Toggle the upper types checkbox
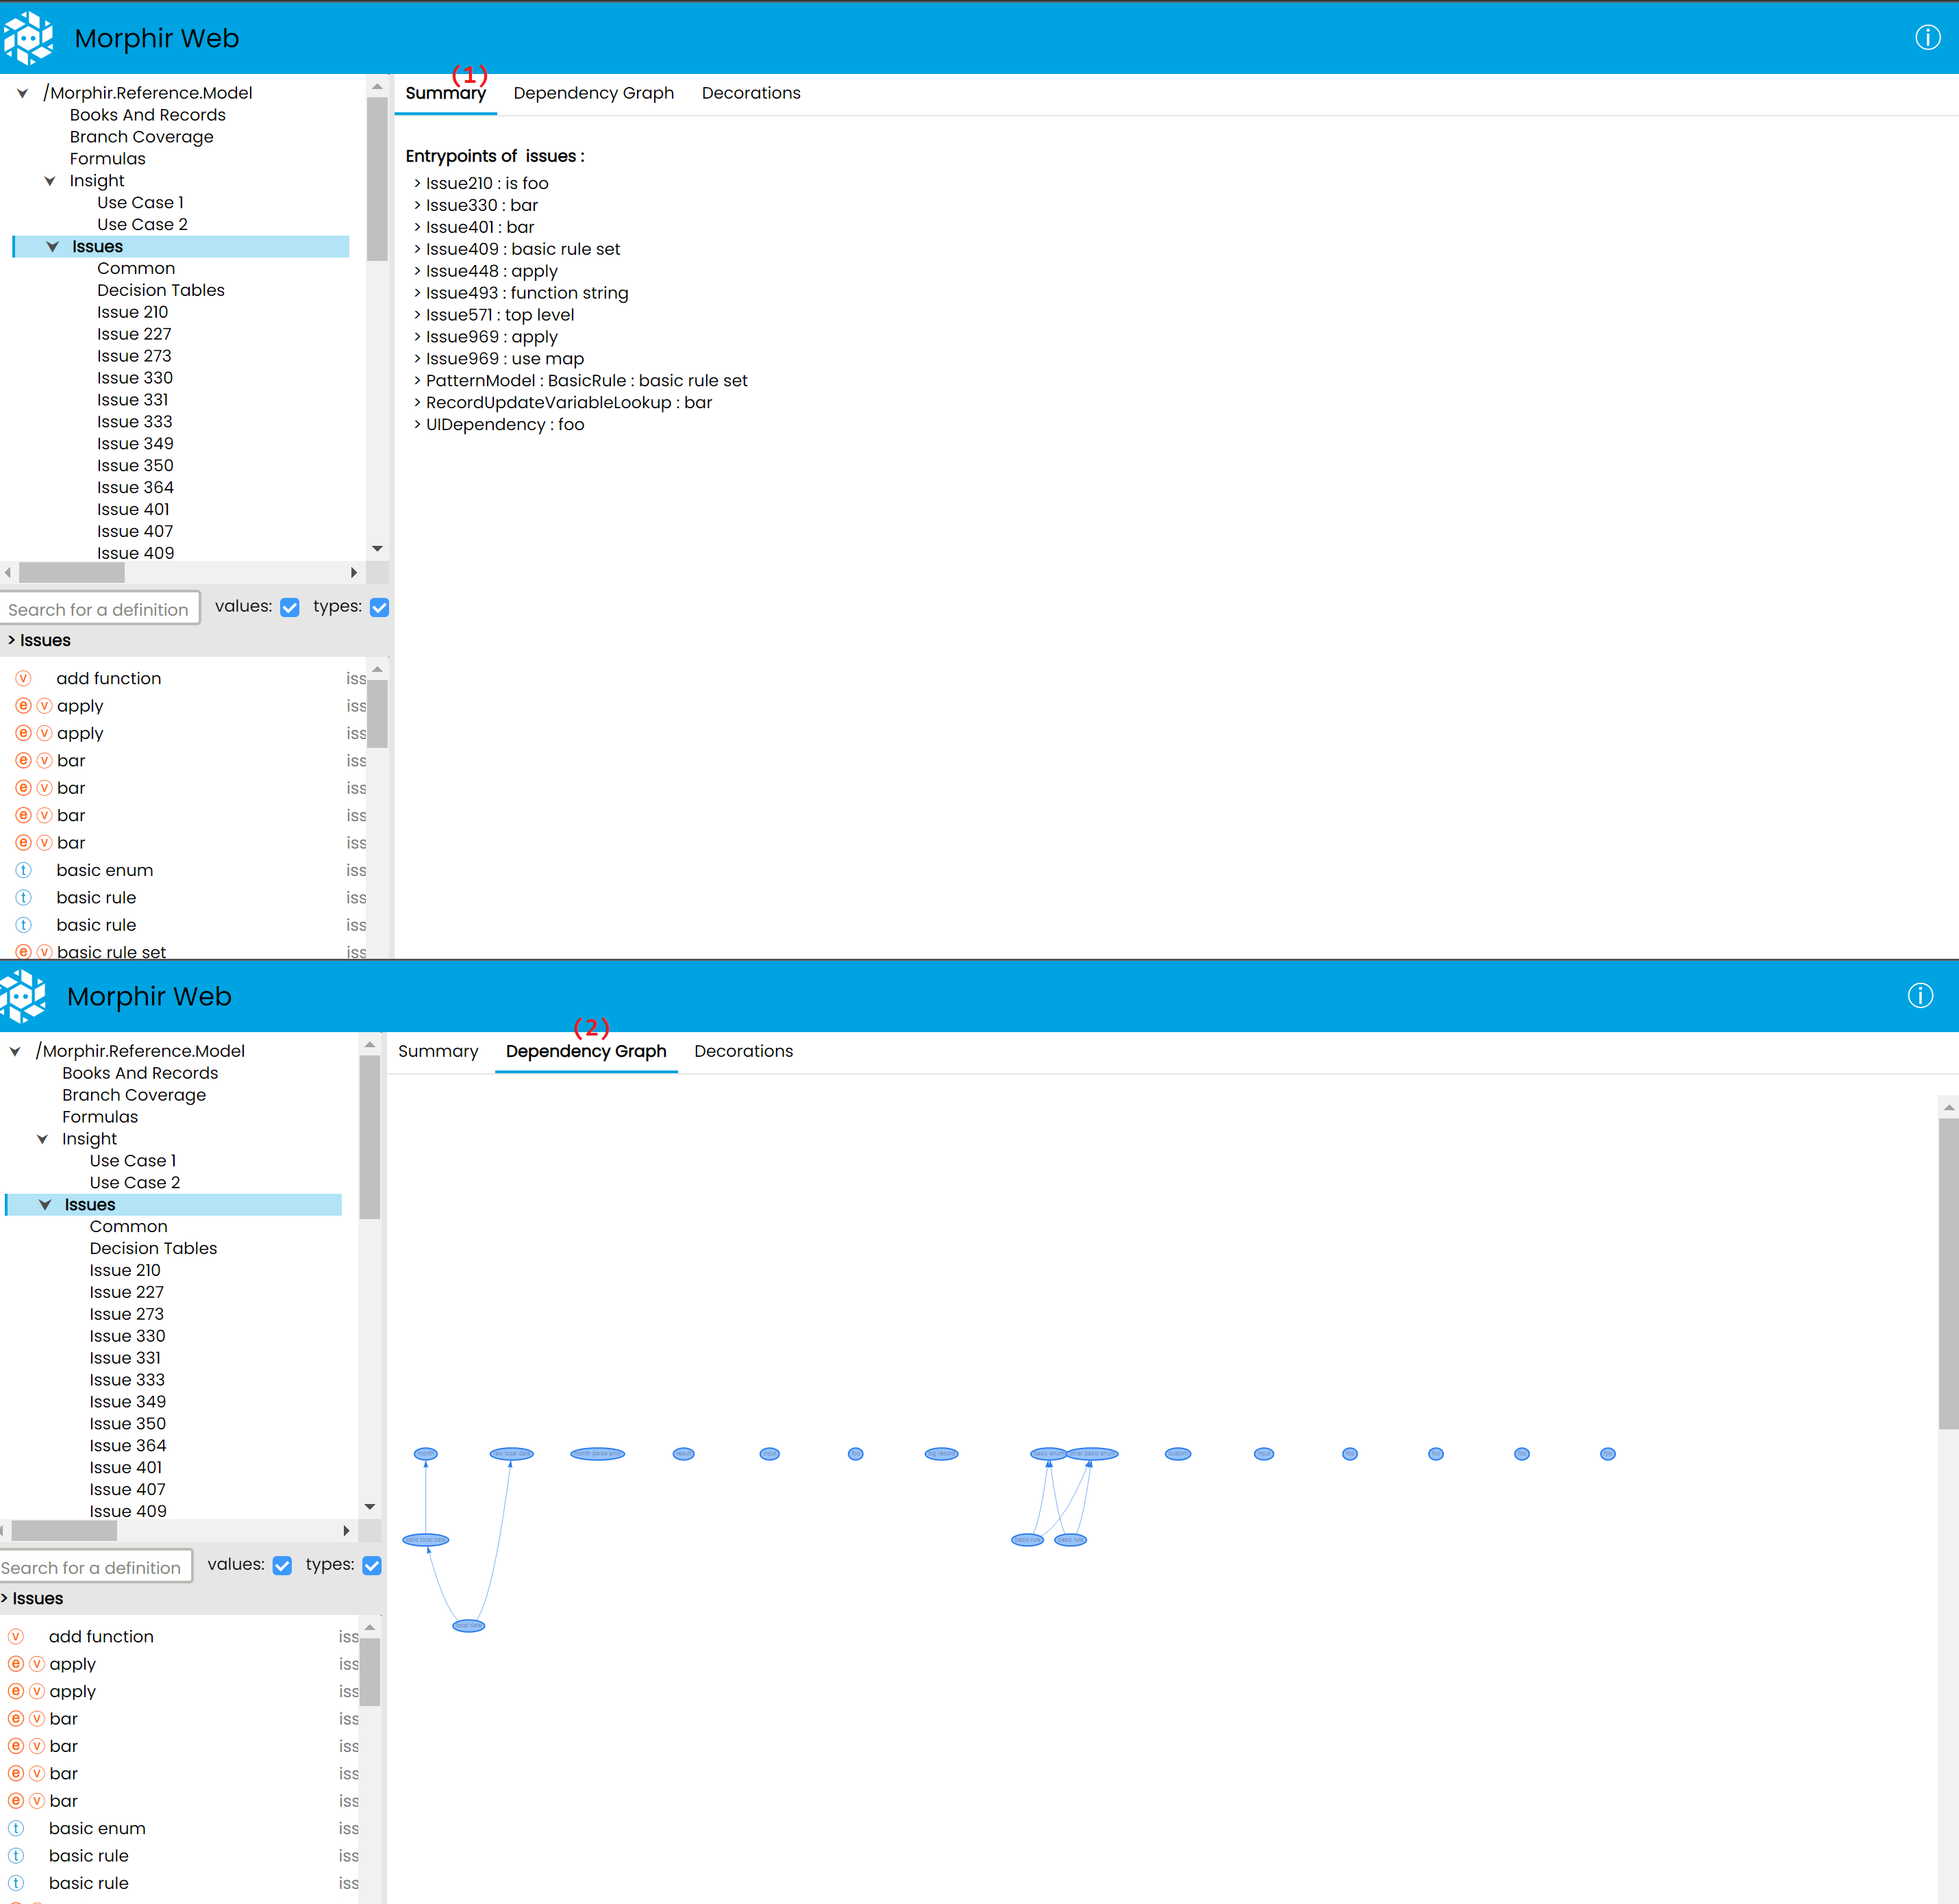Image resolution: width=1959 pixels, height=1904 pixels. pos(379,607)
